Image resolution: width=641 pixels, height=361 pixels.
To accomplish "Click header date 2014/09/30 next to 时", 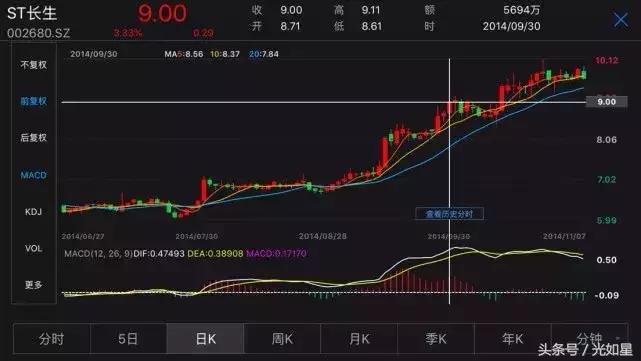I will click(x=511, y=27).
